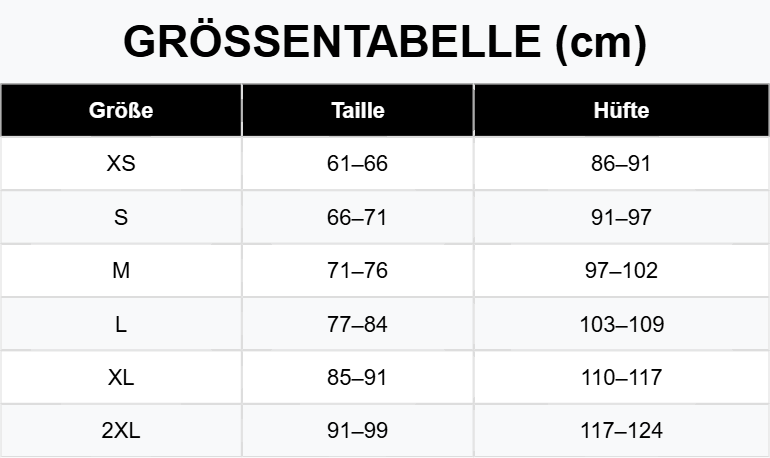This screenshot has width=770, height=458.
Task: Select the S size row label
Action: tap(121, 217)
